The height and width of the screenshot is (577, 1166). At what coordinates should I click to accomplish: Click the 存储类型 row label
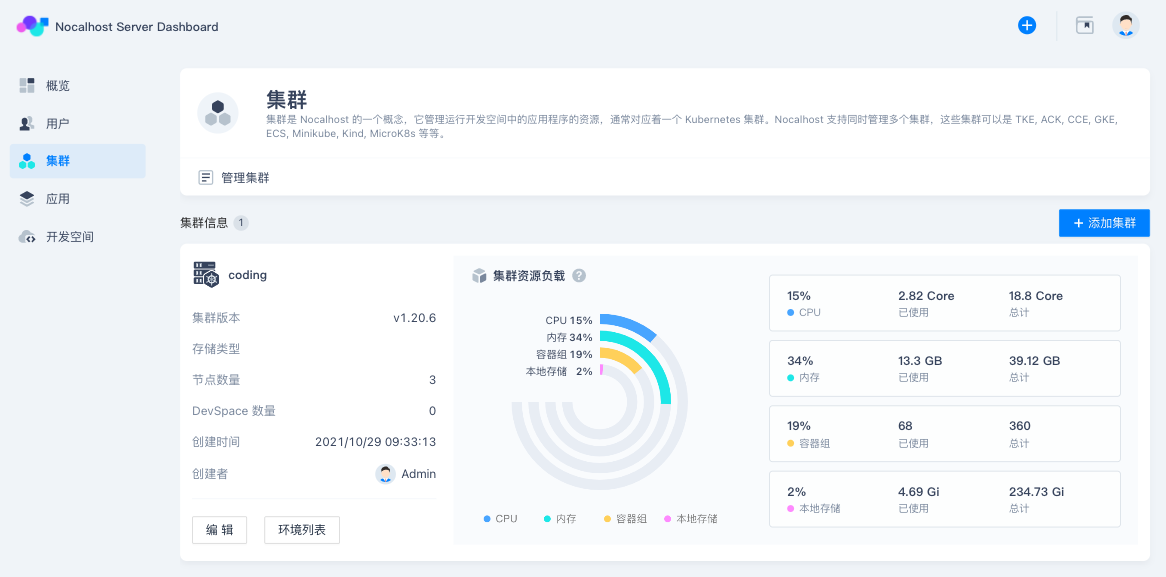coord(216,349)
